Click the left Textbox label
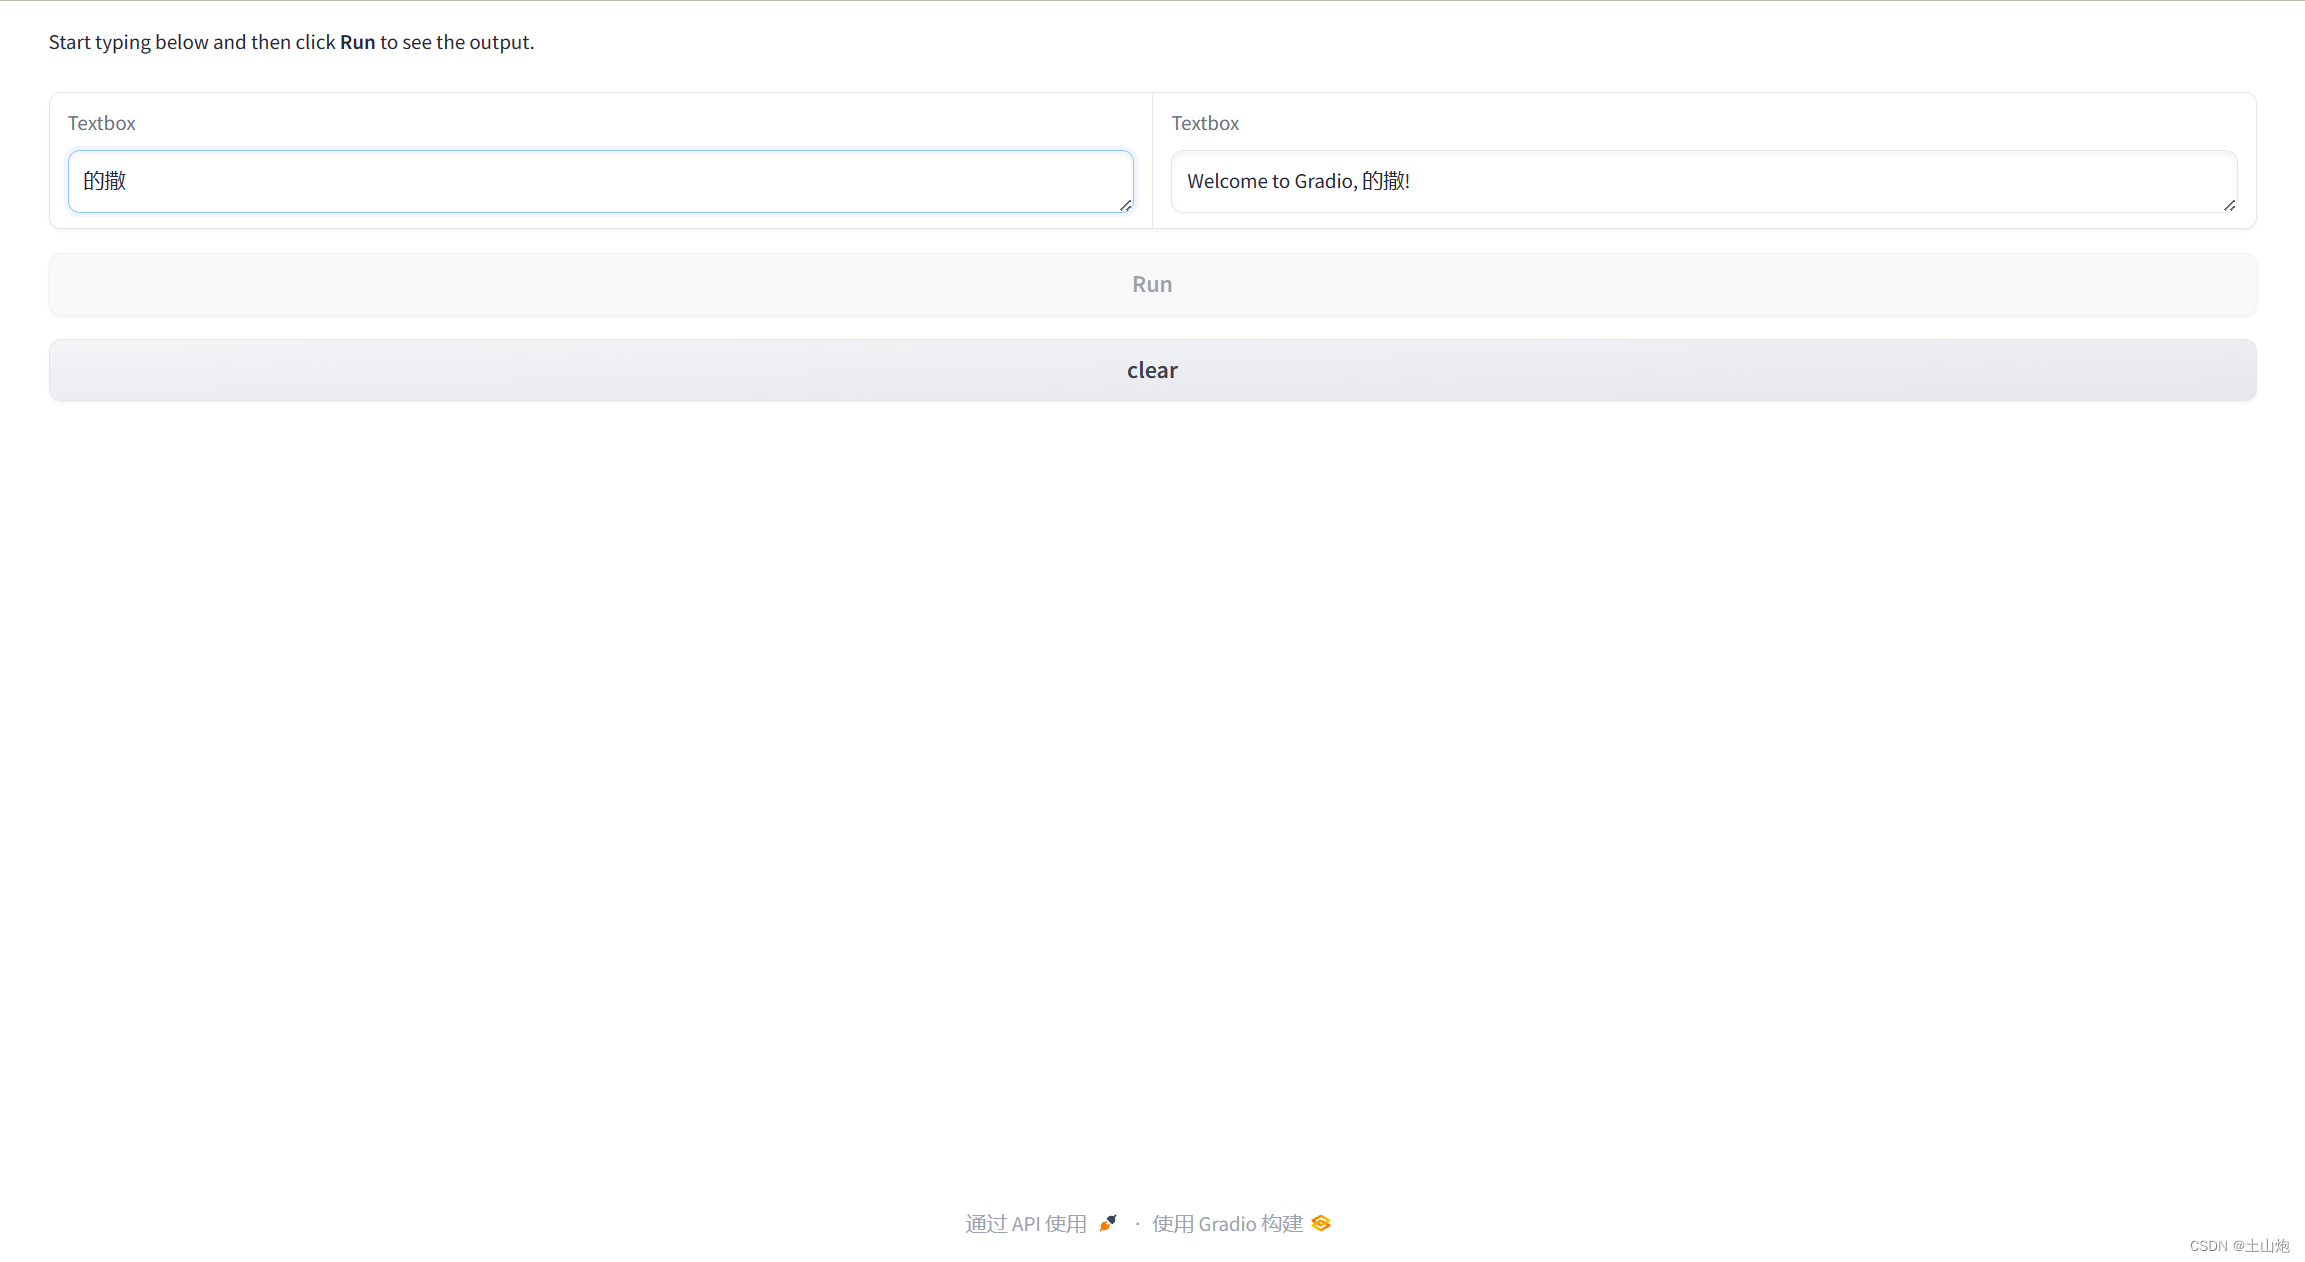 101,122
